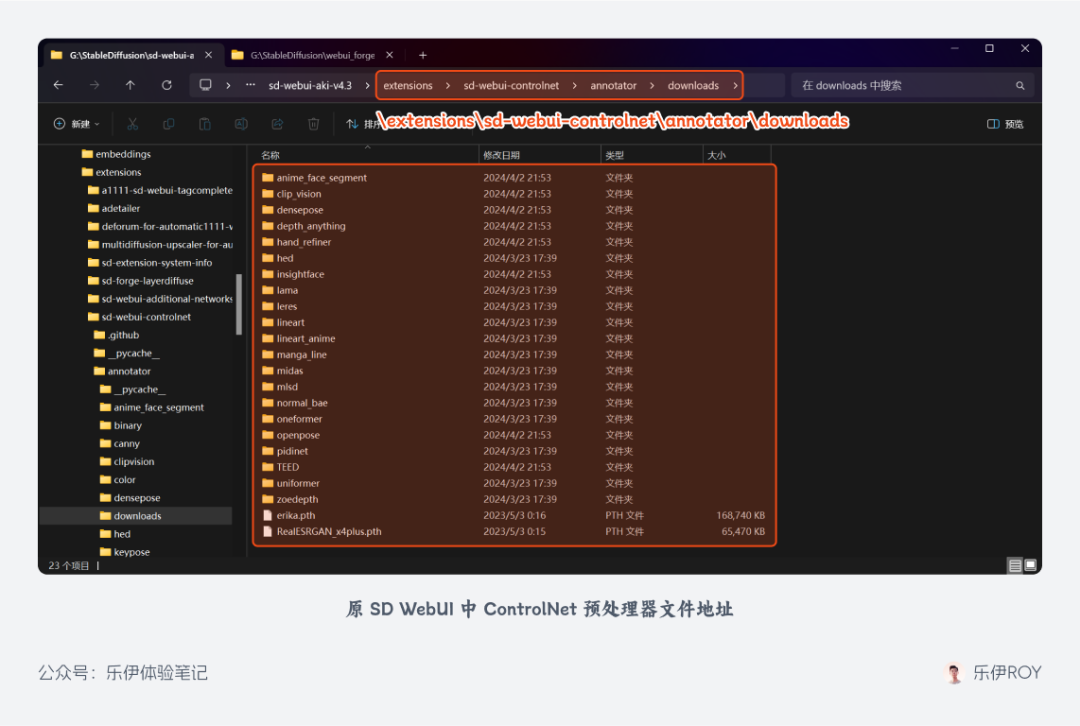
Task: Switch to the webui_forge tab
Action: point(313,55)
